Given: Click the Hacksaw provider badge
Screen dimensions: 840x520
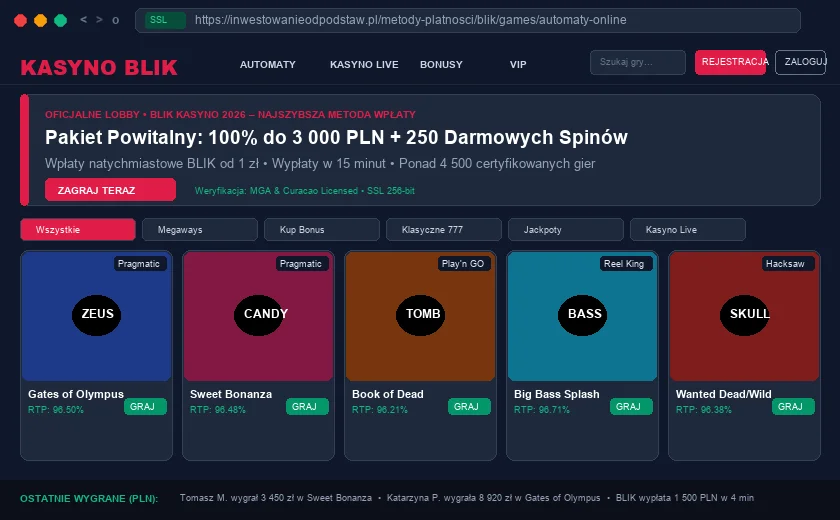Looking at the screenshot, I should [788, 263].
